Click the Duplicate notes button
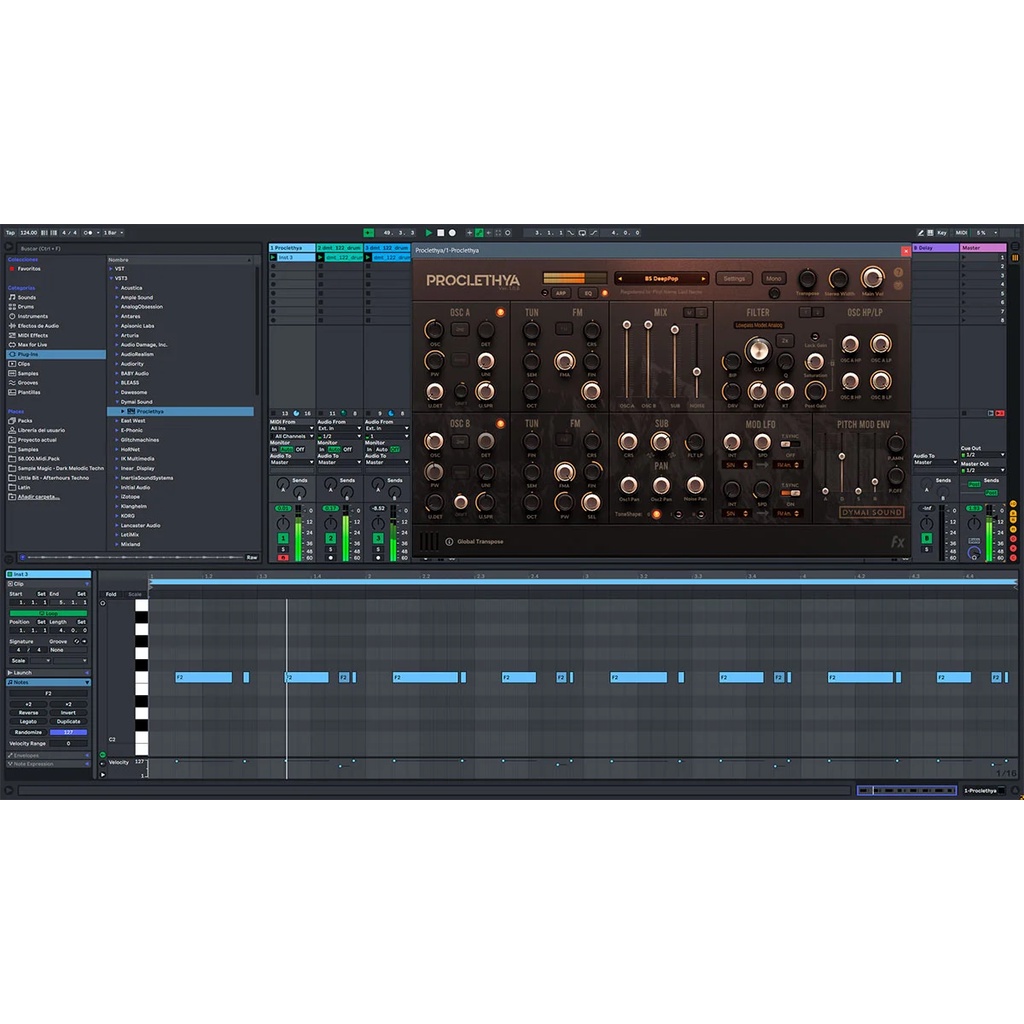Viewport: 1024px width, 1024px height. coord(68,722)
